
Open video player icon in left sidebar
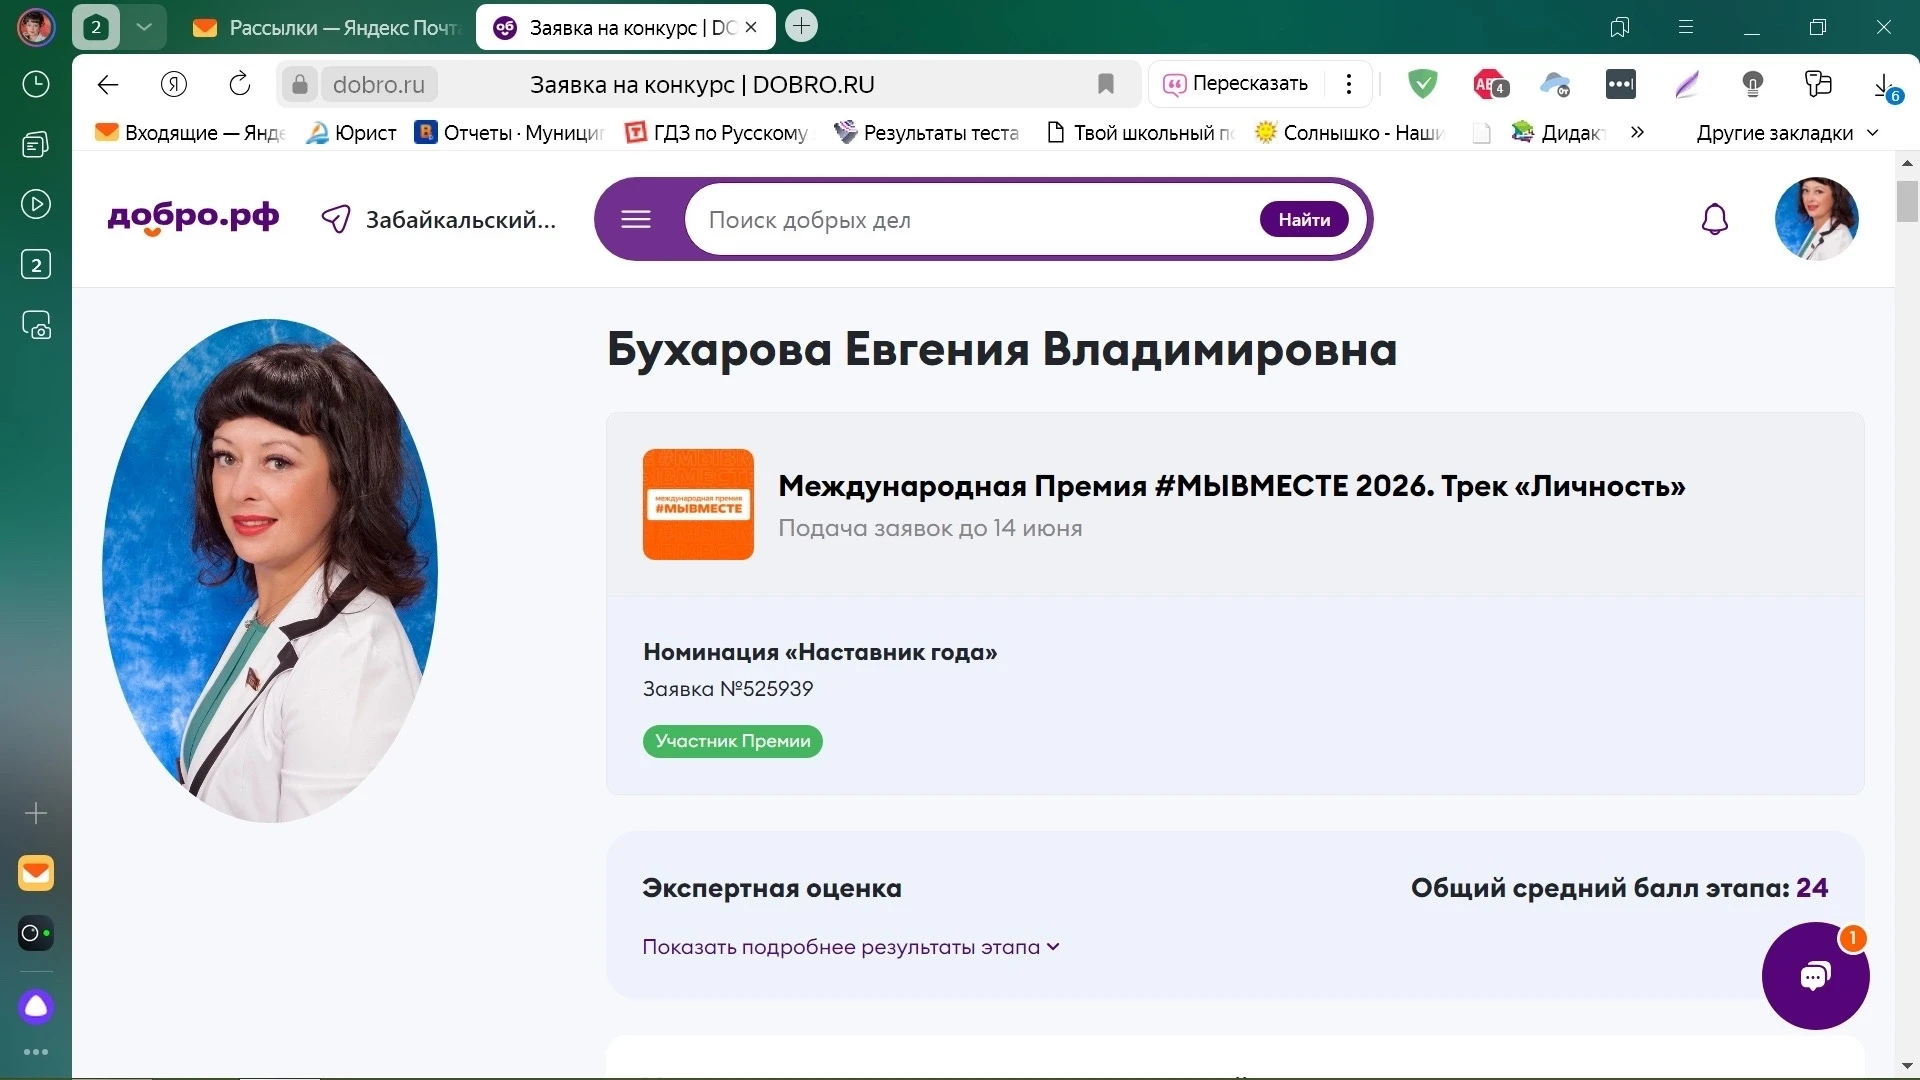pos(36,205)
